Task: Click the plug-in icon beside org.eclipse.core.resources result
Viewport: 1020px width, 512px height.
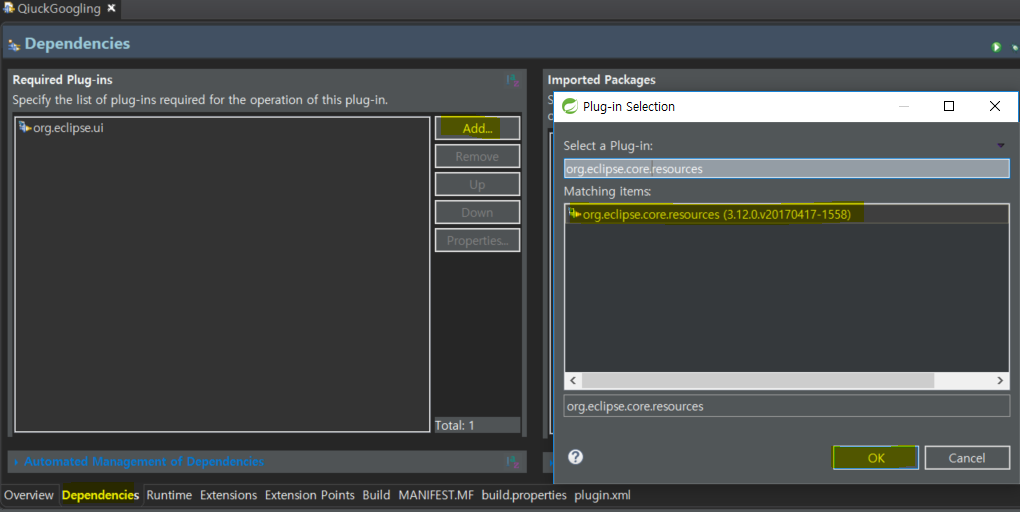Action: (574, 213)
